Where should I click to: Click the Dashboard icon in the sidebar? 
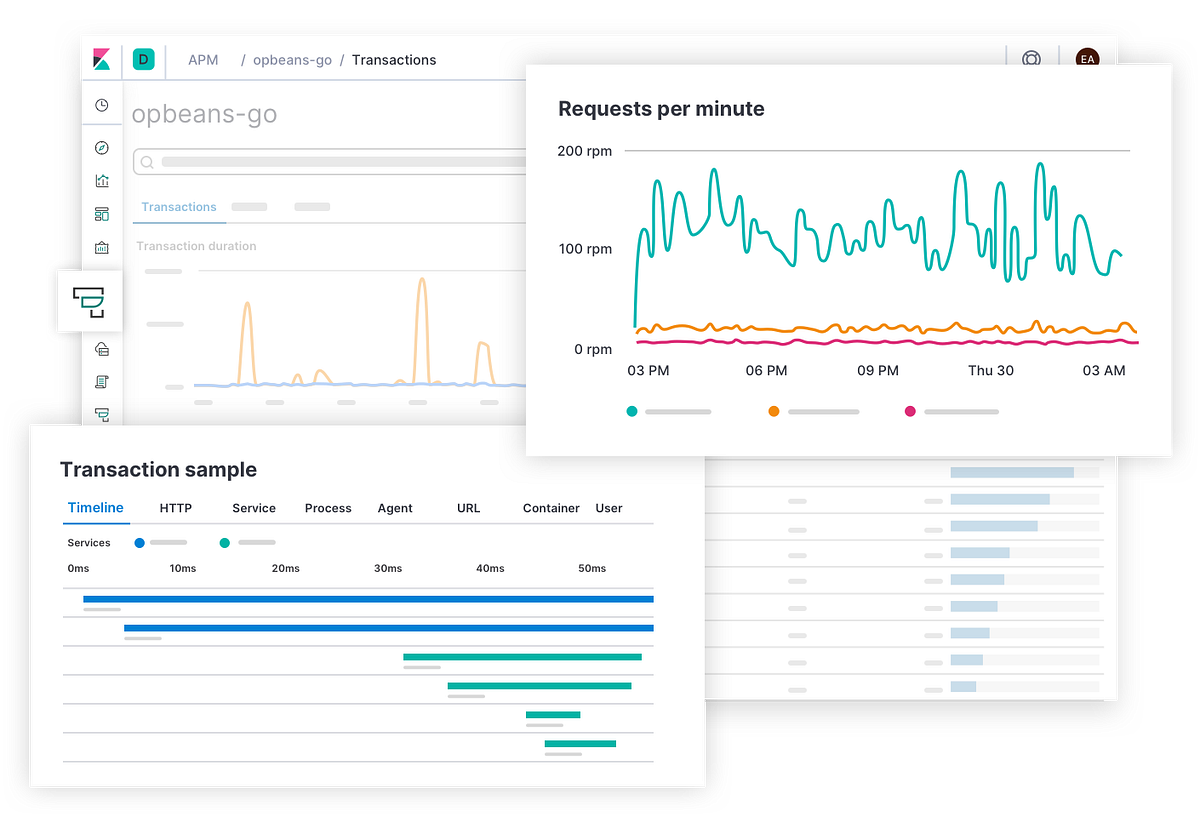pos(101,213)
